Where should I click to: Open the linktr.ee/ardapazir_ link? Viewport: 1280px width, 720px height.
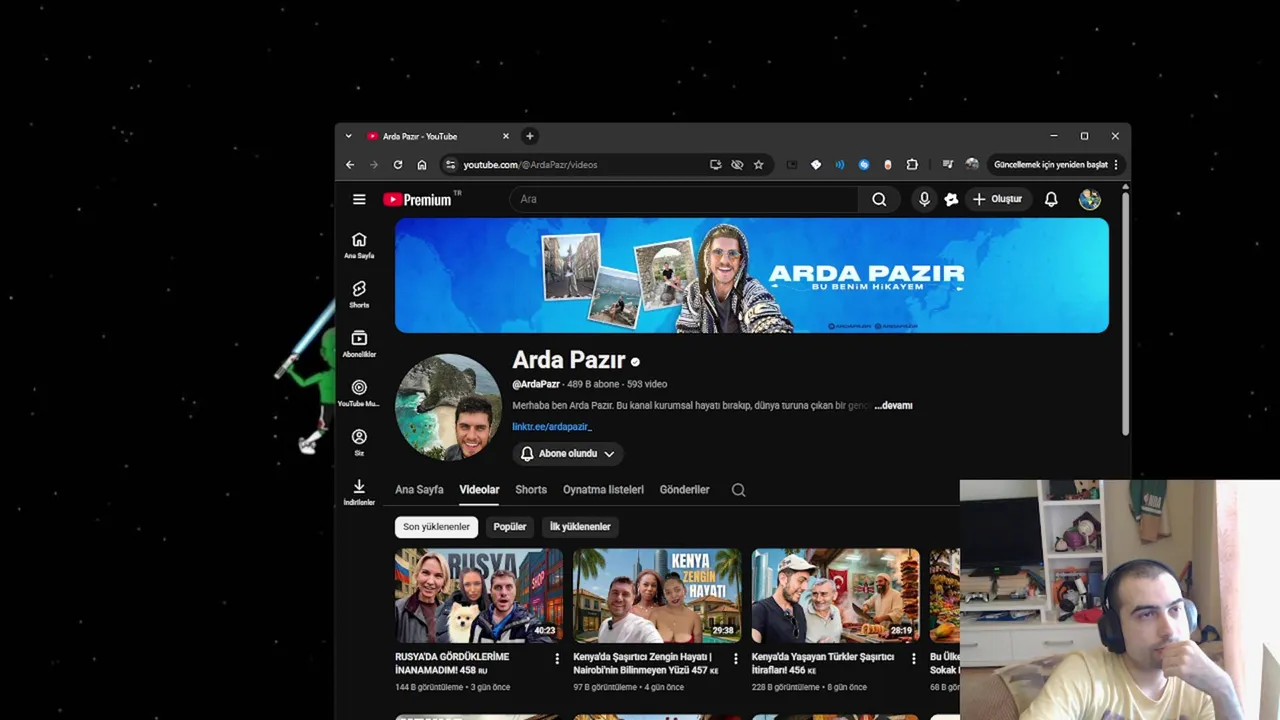pos(552,427)
